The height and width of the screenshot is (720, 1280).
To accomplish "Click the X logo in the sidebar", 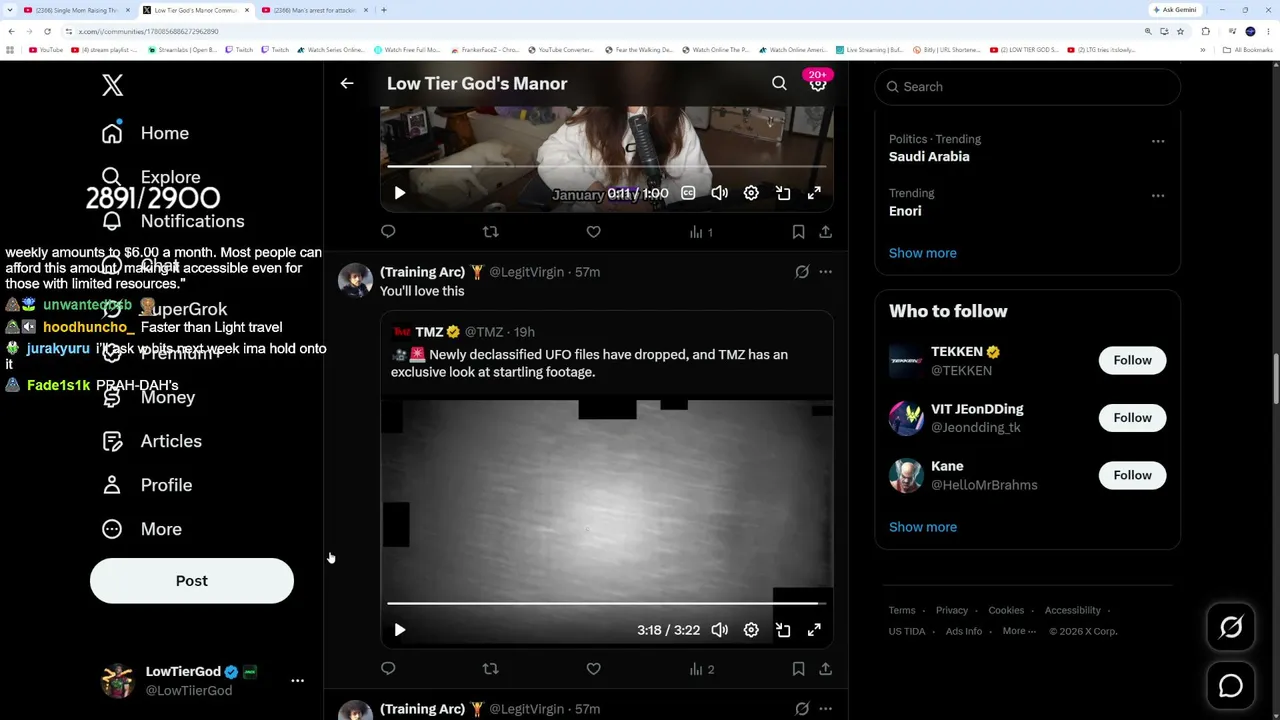I will (113, 85).
